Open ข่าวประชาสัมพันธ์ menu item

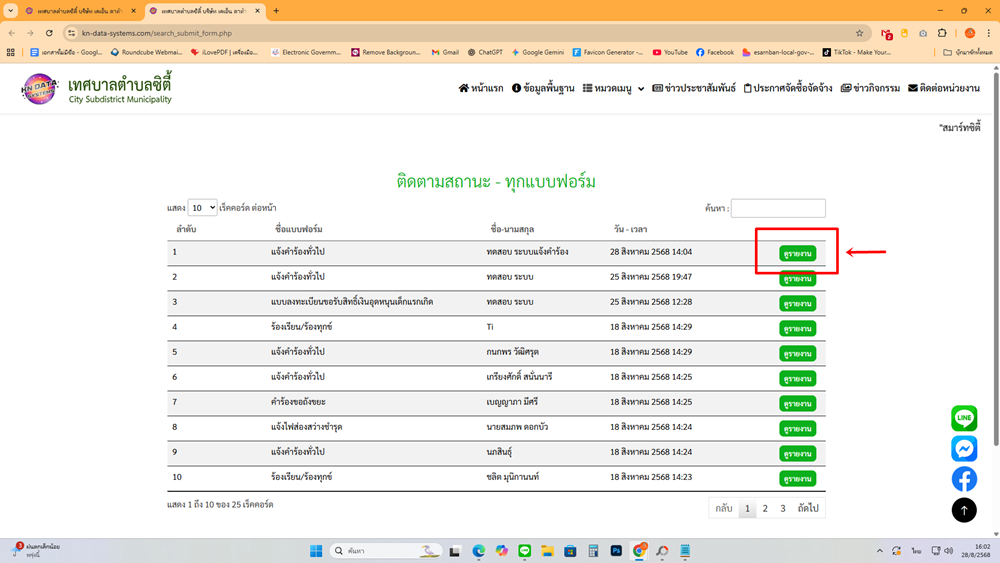click(x=694, y=88)
